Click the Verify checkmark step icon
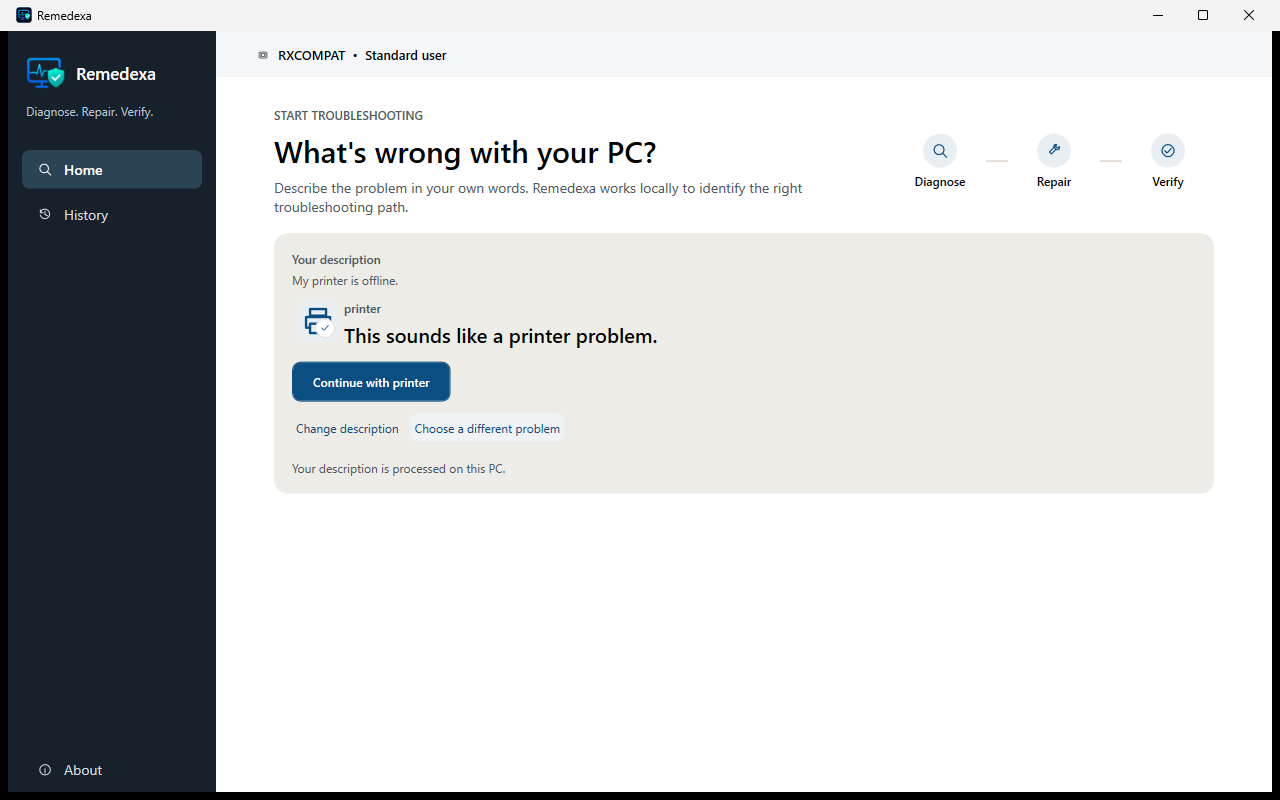 (1168, 151)
